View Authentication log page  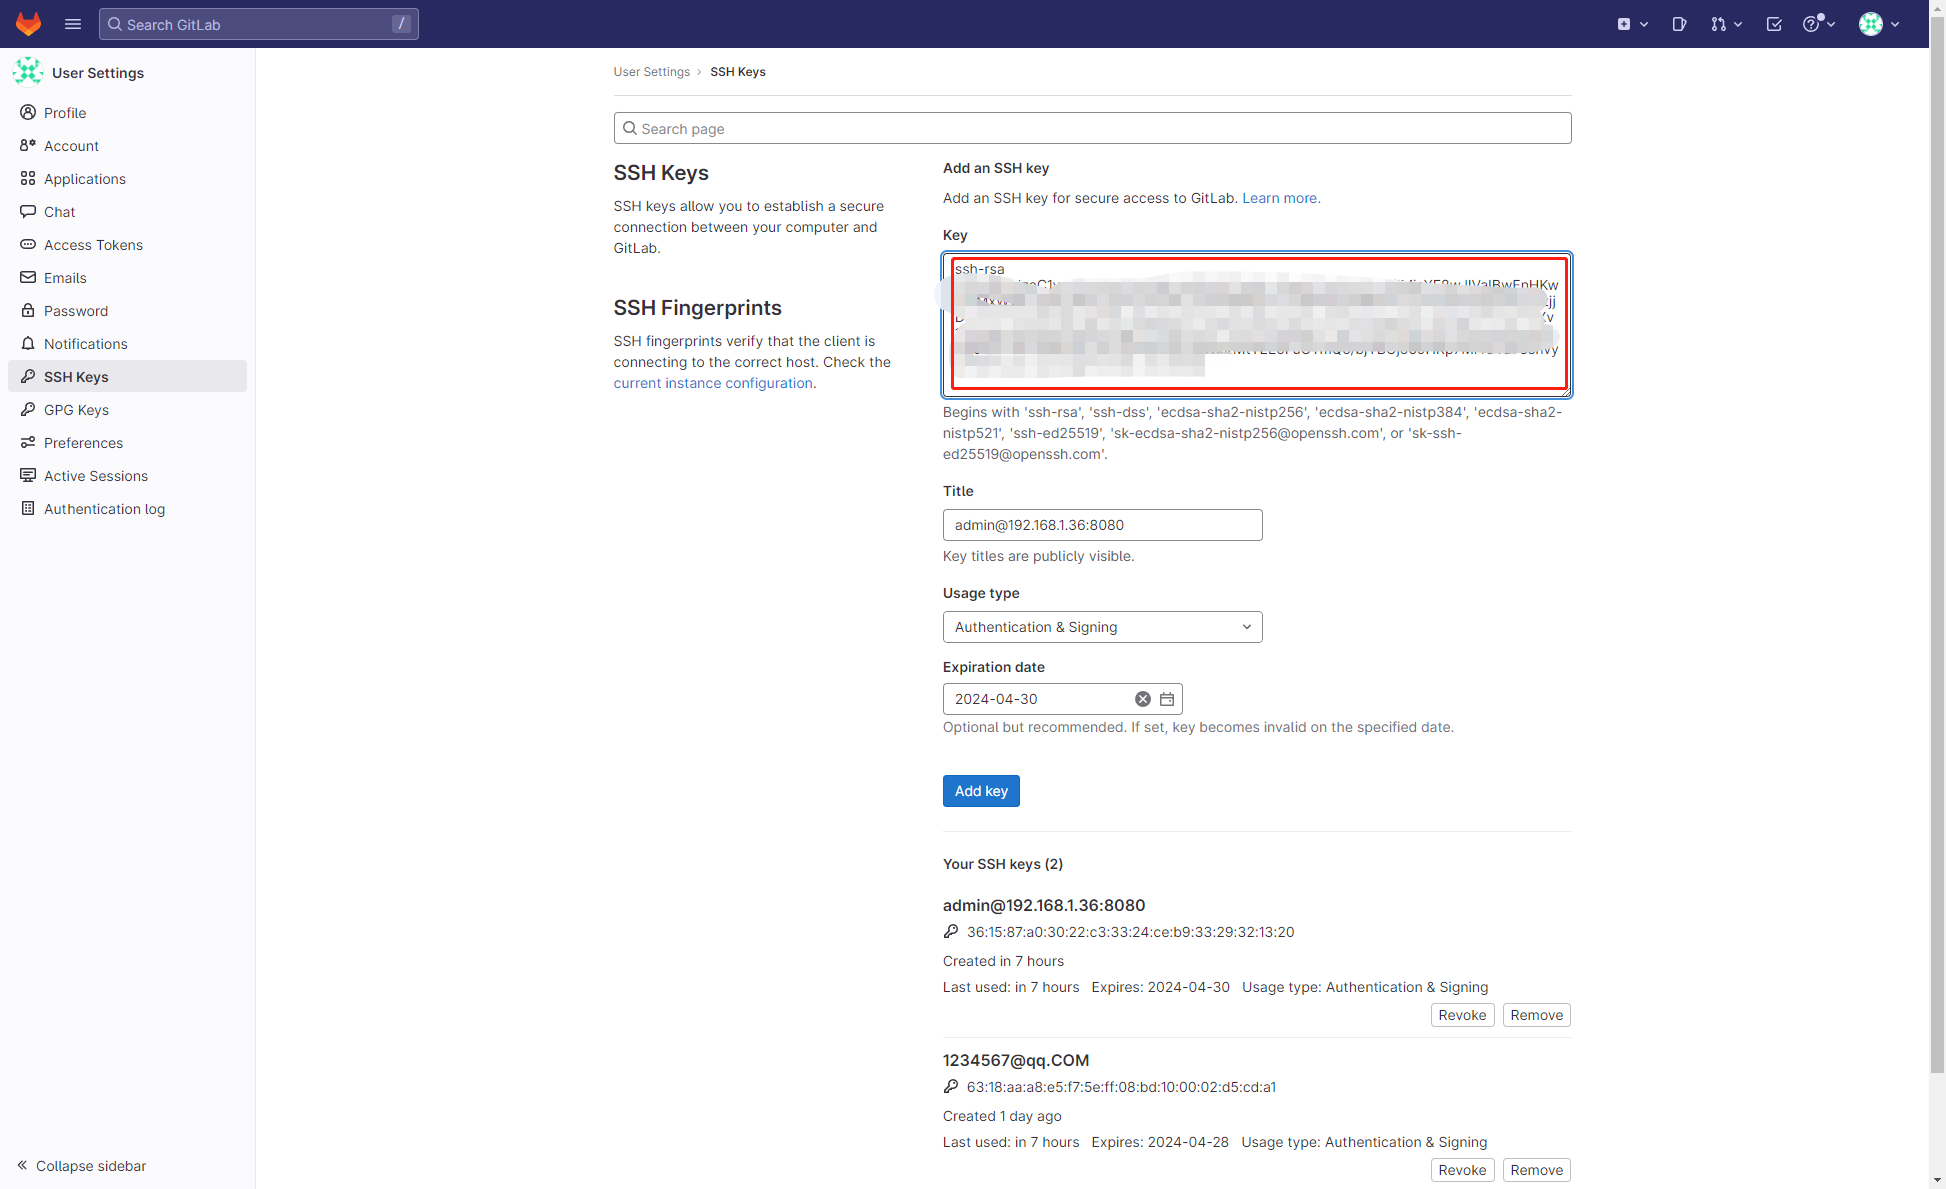point(127,509)
